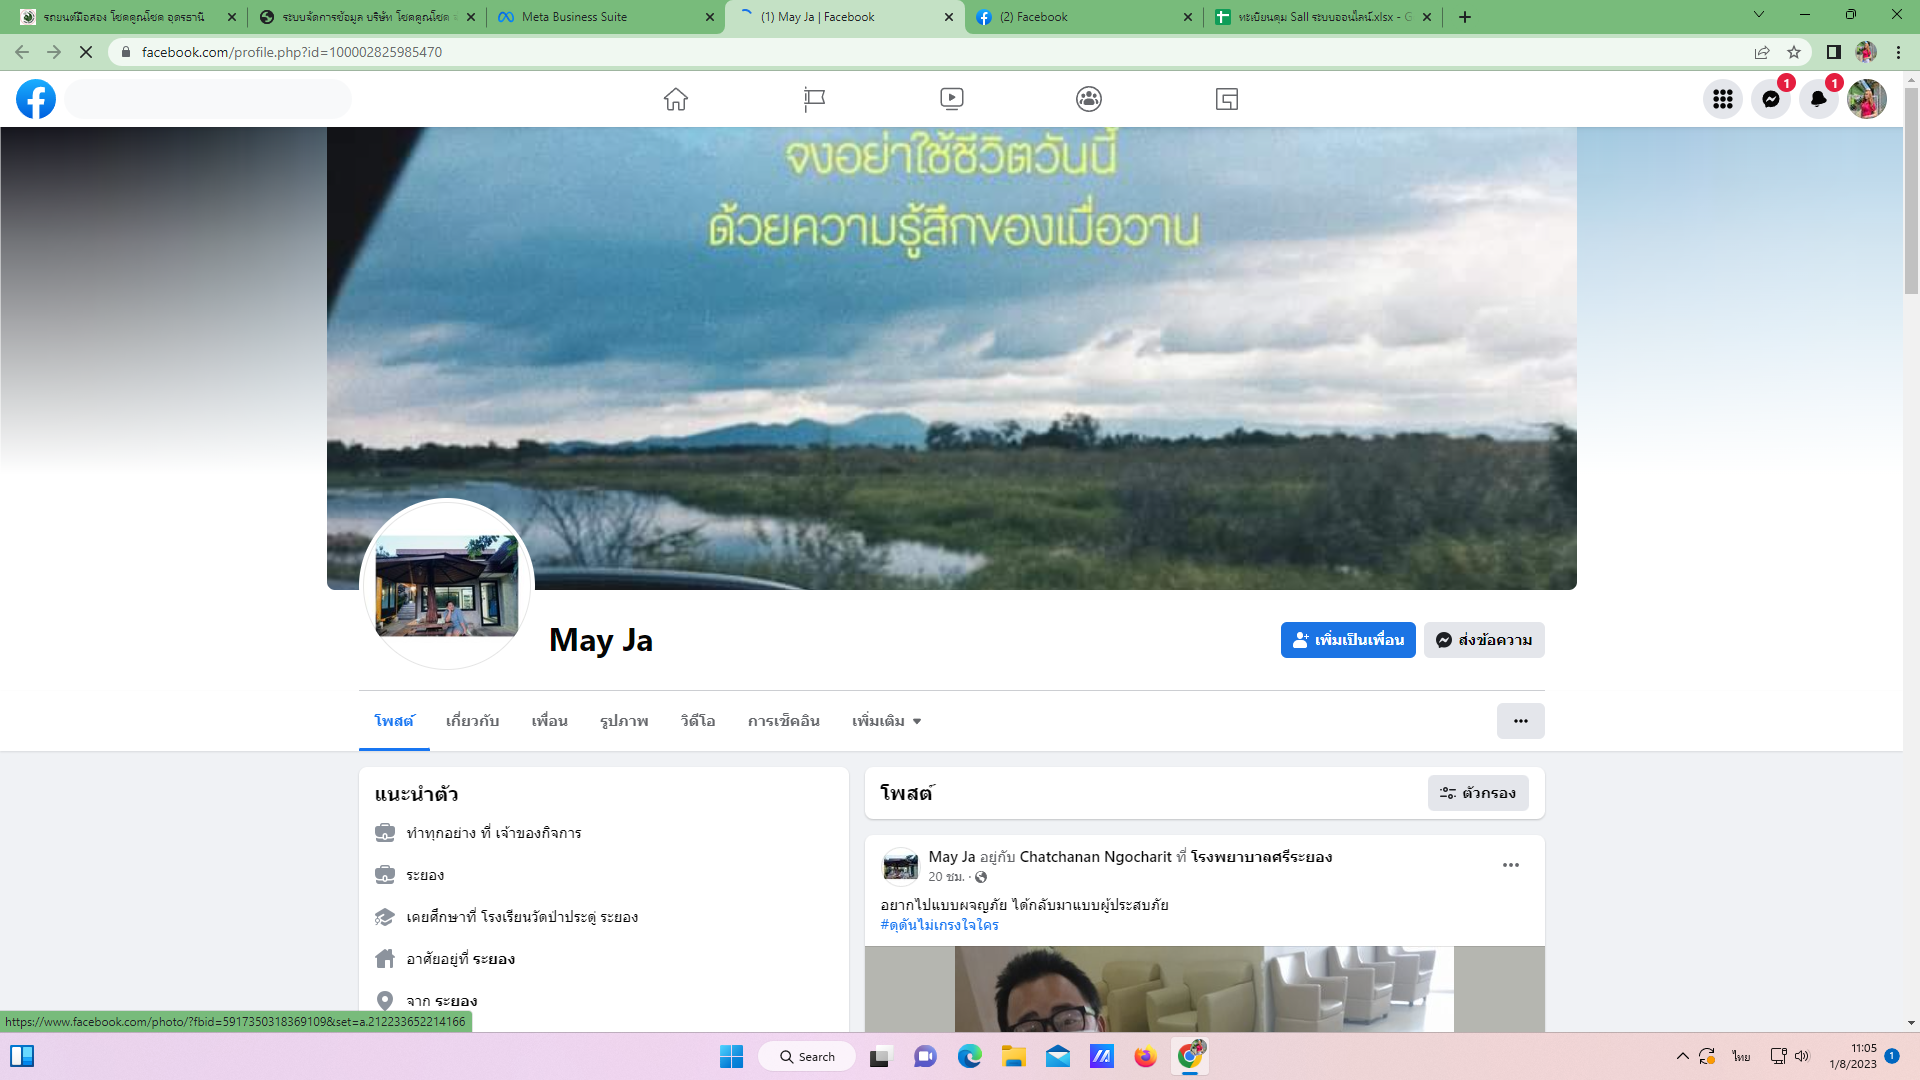The image size is (1920, 1080).
Task: Click the ส่งข้อความ button
Action: [1484, 640]
